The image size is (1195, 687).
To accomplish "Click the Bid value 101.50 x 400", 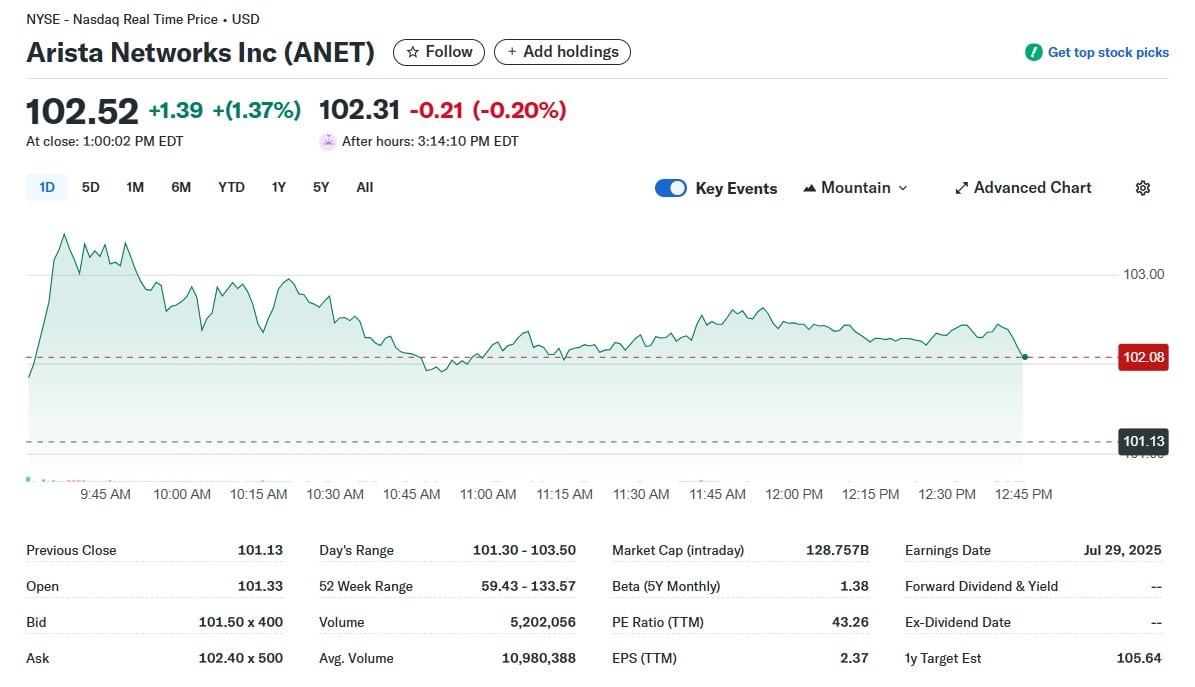I will pyautogui.click(x=241, y=622).
